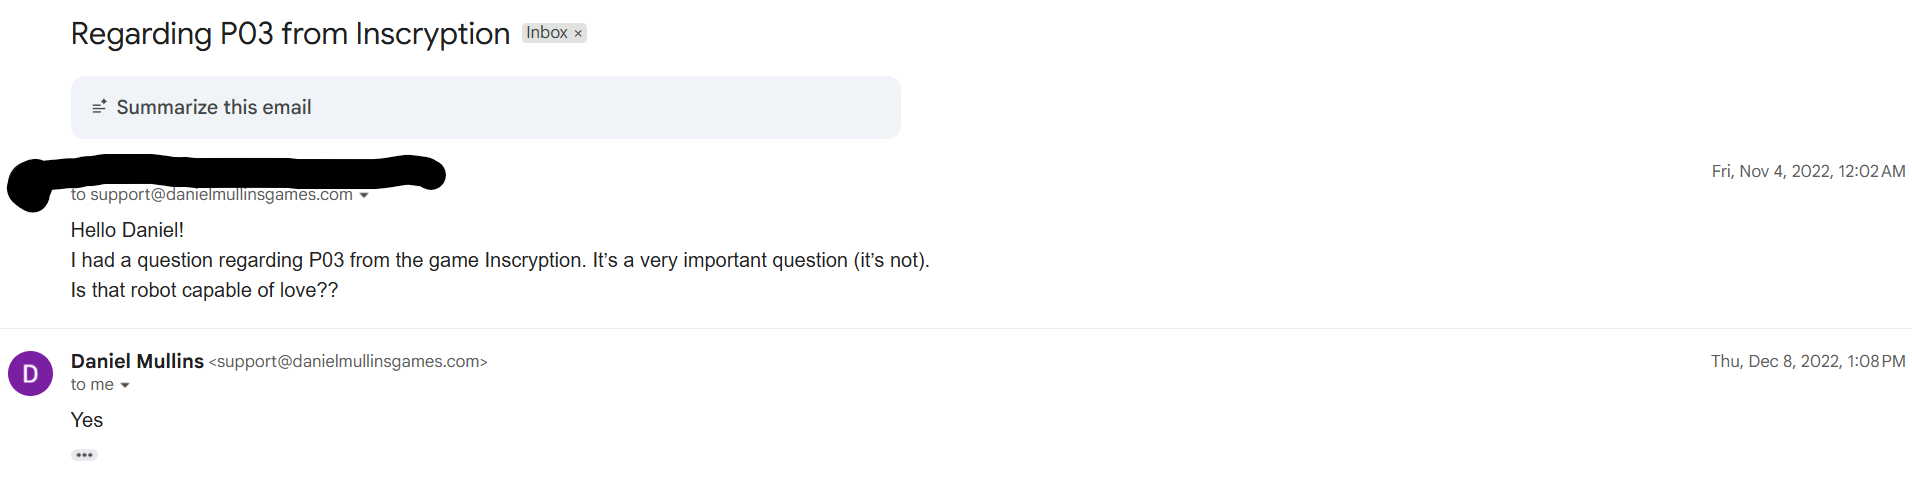This screenshot has height=477, width=1912.
Task: Remove the Inbox label with its ×
Action: (578, 34)
